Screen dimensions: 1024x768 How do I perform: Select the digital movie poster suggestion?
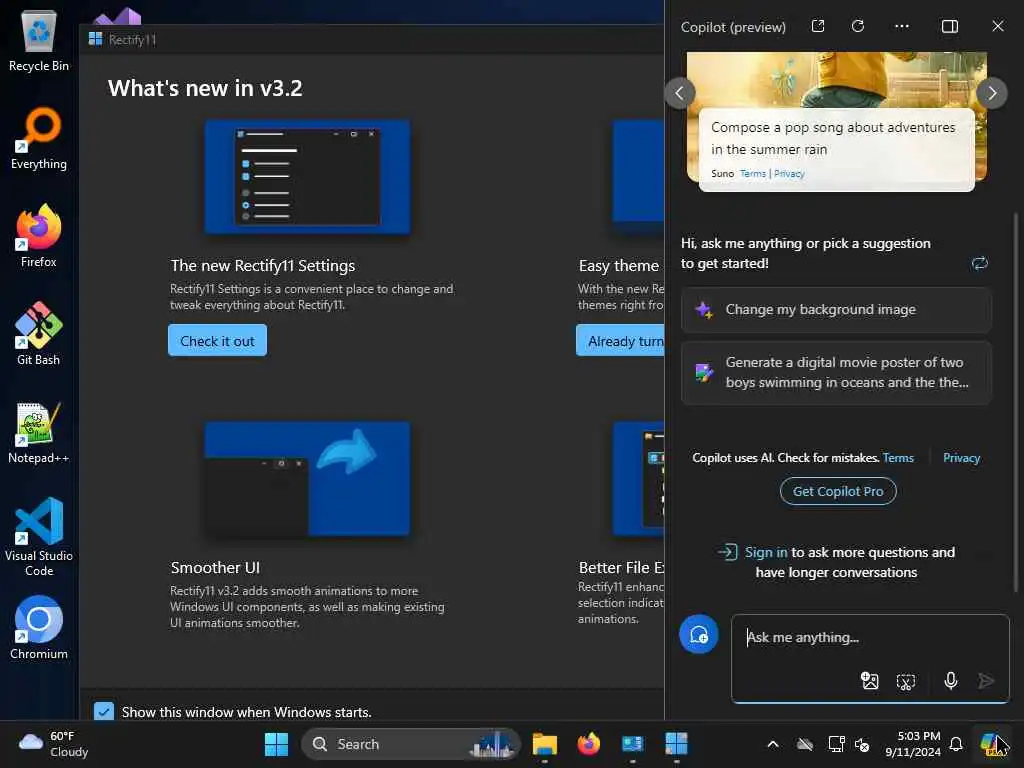pyautogui.click(x=836, y=372)
